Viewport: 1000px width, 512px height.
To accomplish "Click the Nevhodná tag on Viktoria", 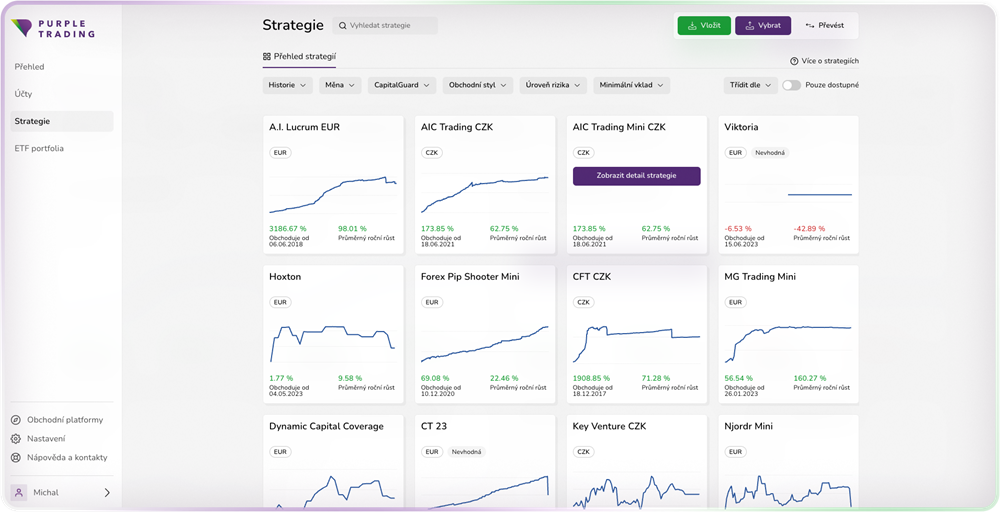I will 770,153.
